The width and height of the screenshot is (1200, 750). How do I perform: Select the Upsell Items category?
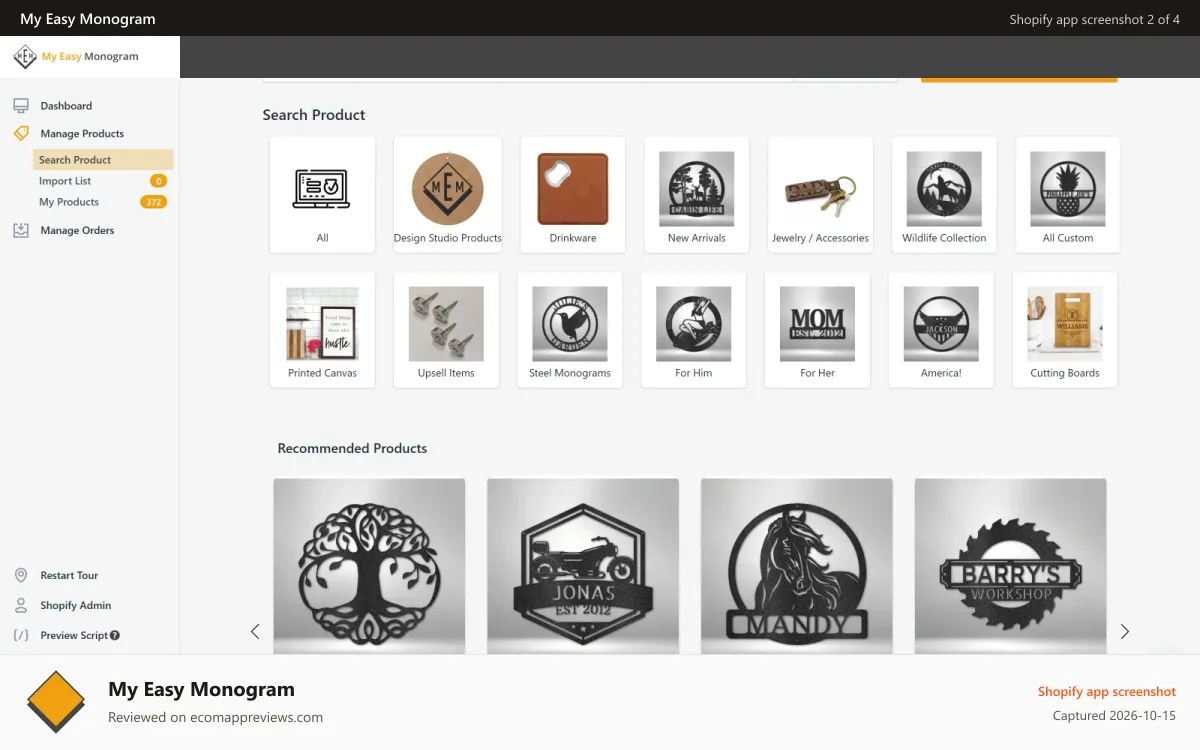[x=446, y=330]
